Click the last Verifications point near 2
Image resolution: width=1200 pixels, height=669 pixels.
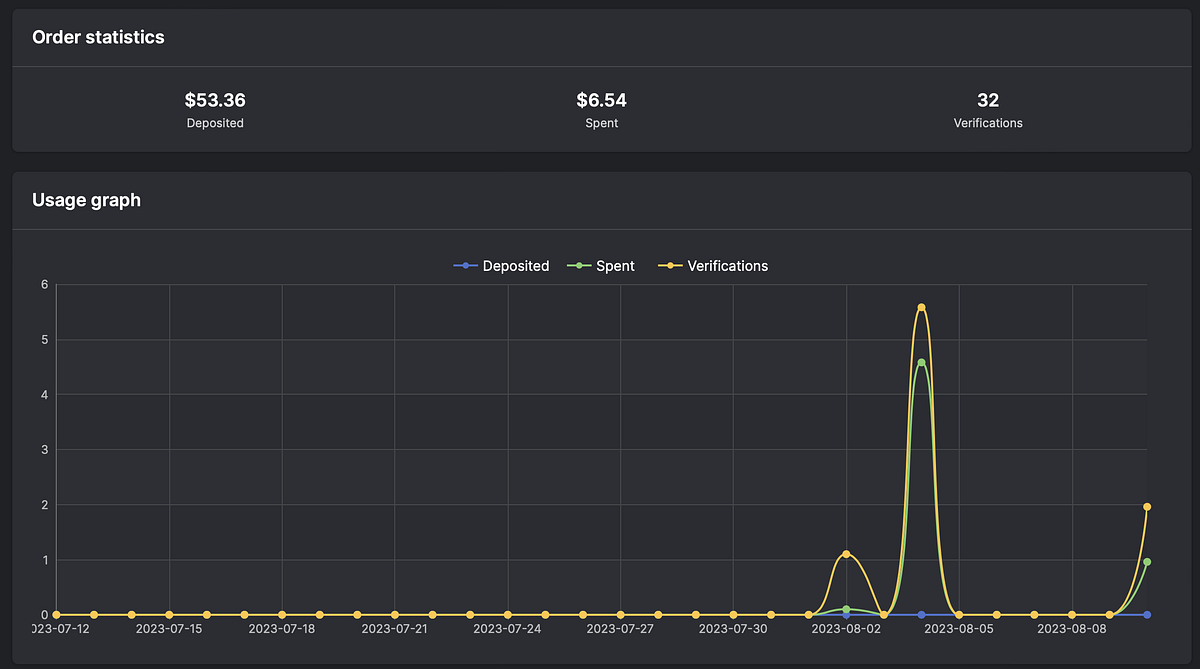[1147, 507]
